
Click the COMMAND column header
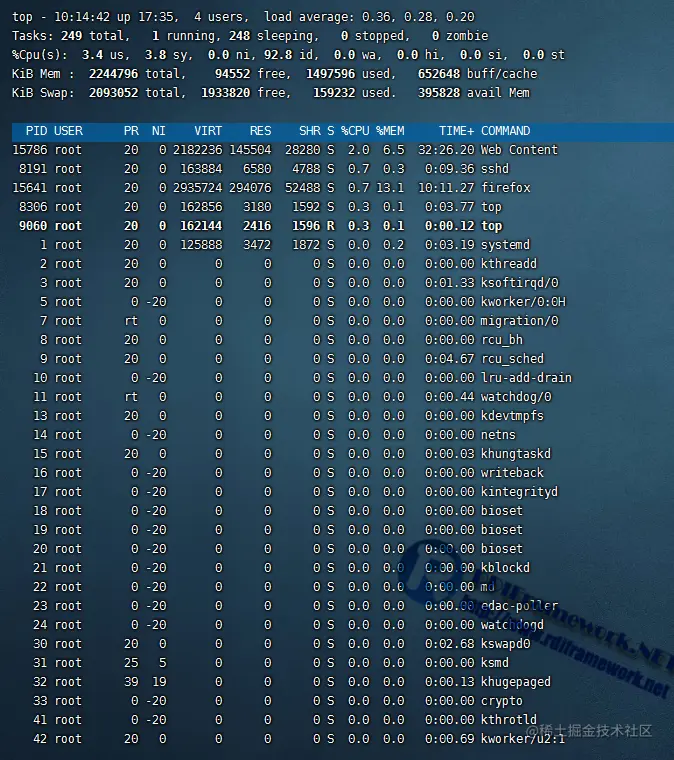click(506, 131)
